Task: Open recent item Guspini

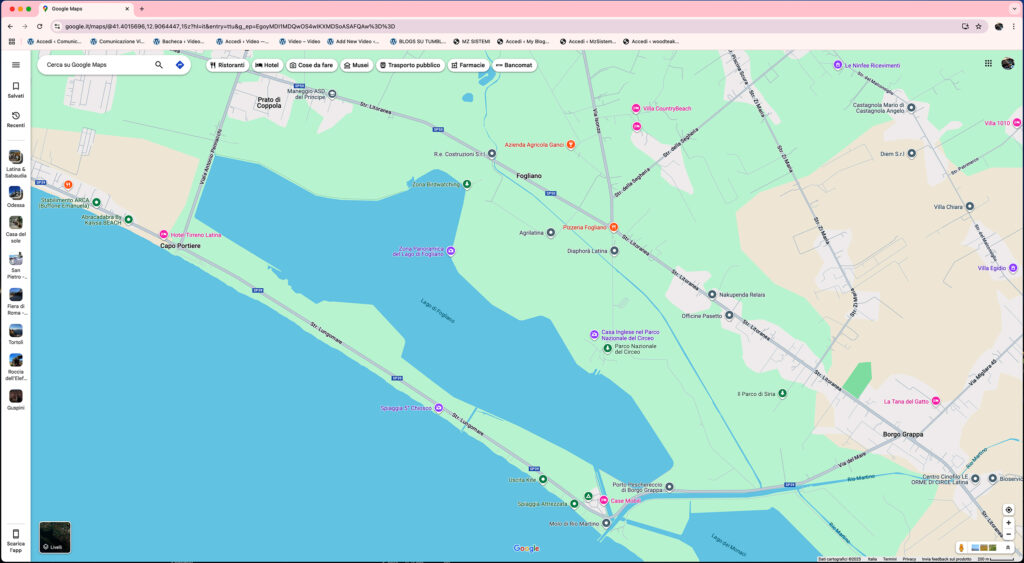Action: (16, 400)
